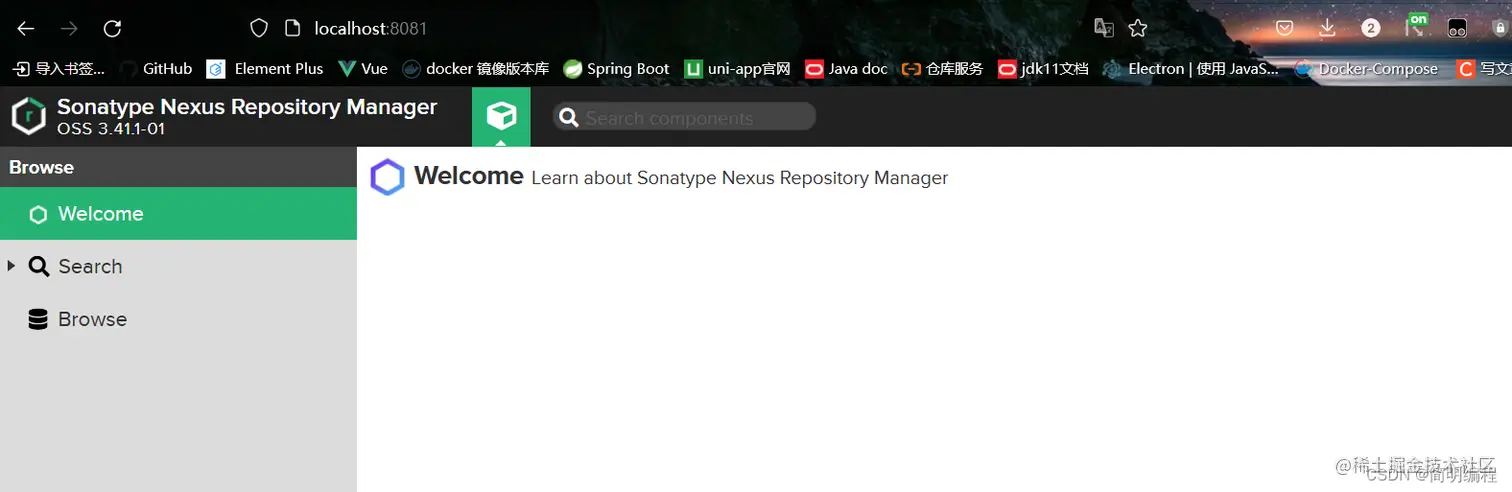Click the shield tracking protection icon
This screenshot has height=492, width=1512.
259,28
